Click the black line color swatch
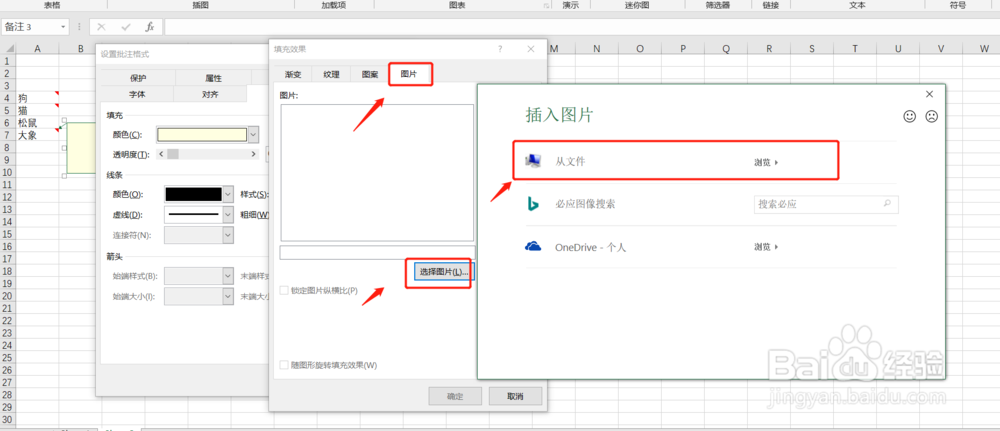Screen dimensions: 1000x431 point(194,194)
